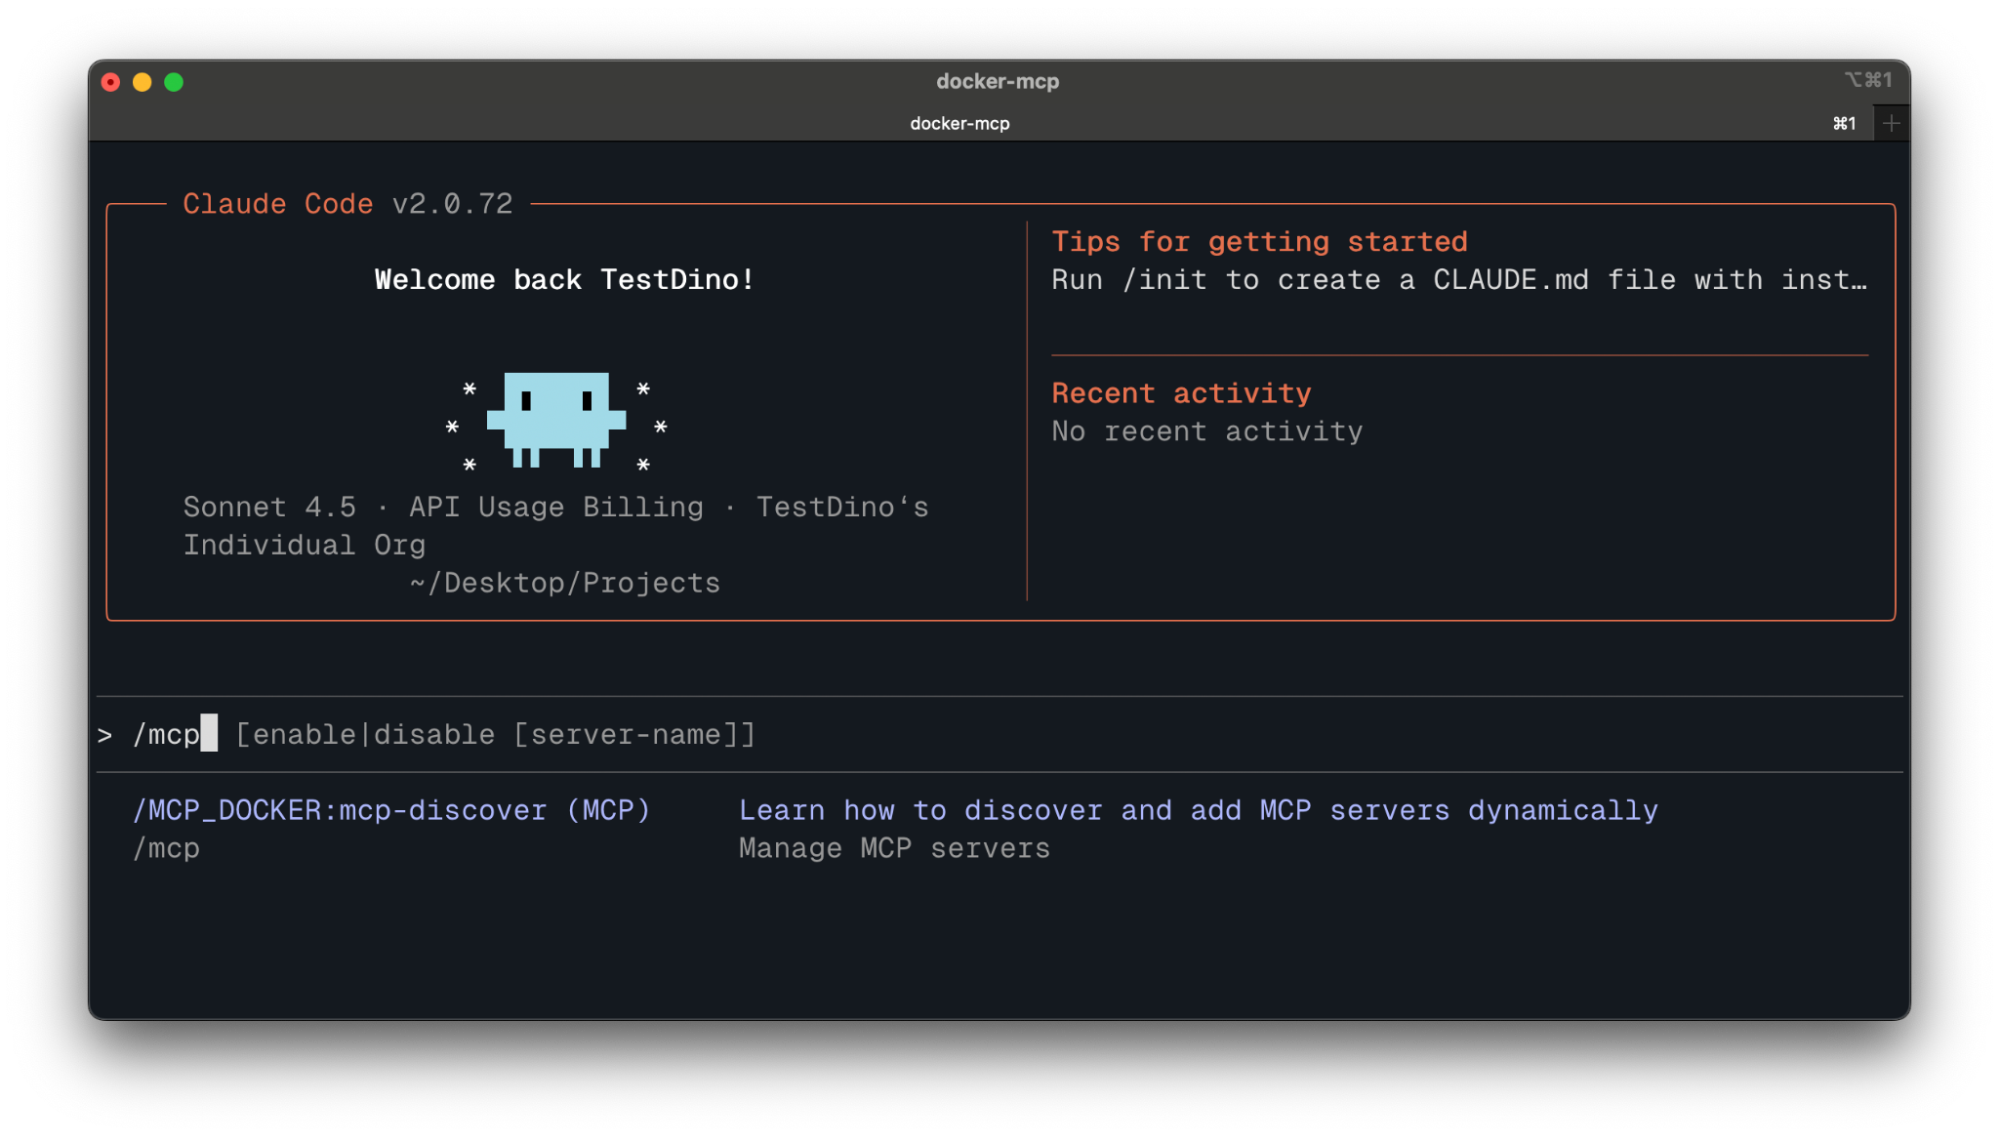Viewport: 1999px width, 1138px height.
Task: Click the green zoom traffic light
Action: coord(173,82)
